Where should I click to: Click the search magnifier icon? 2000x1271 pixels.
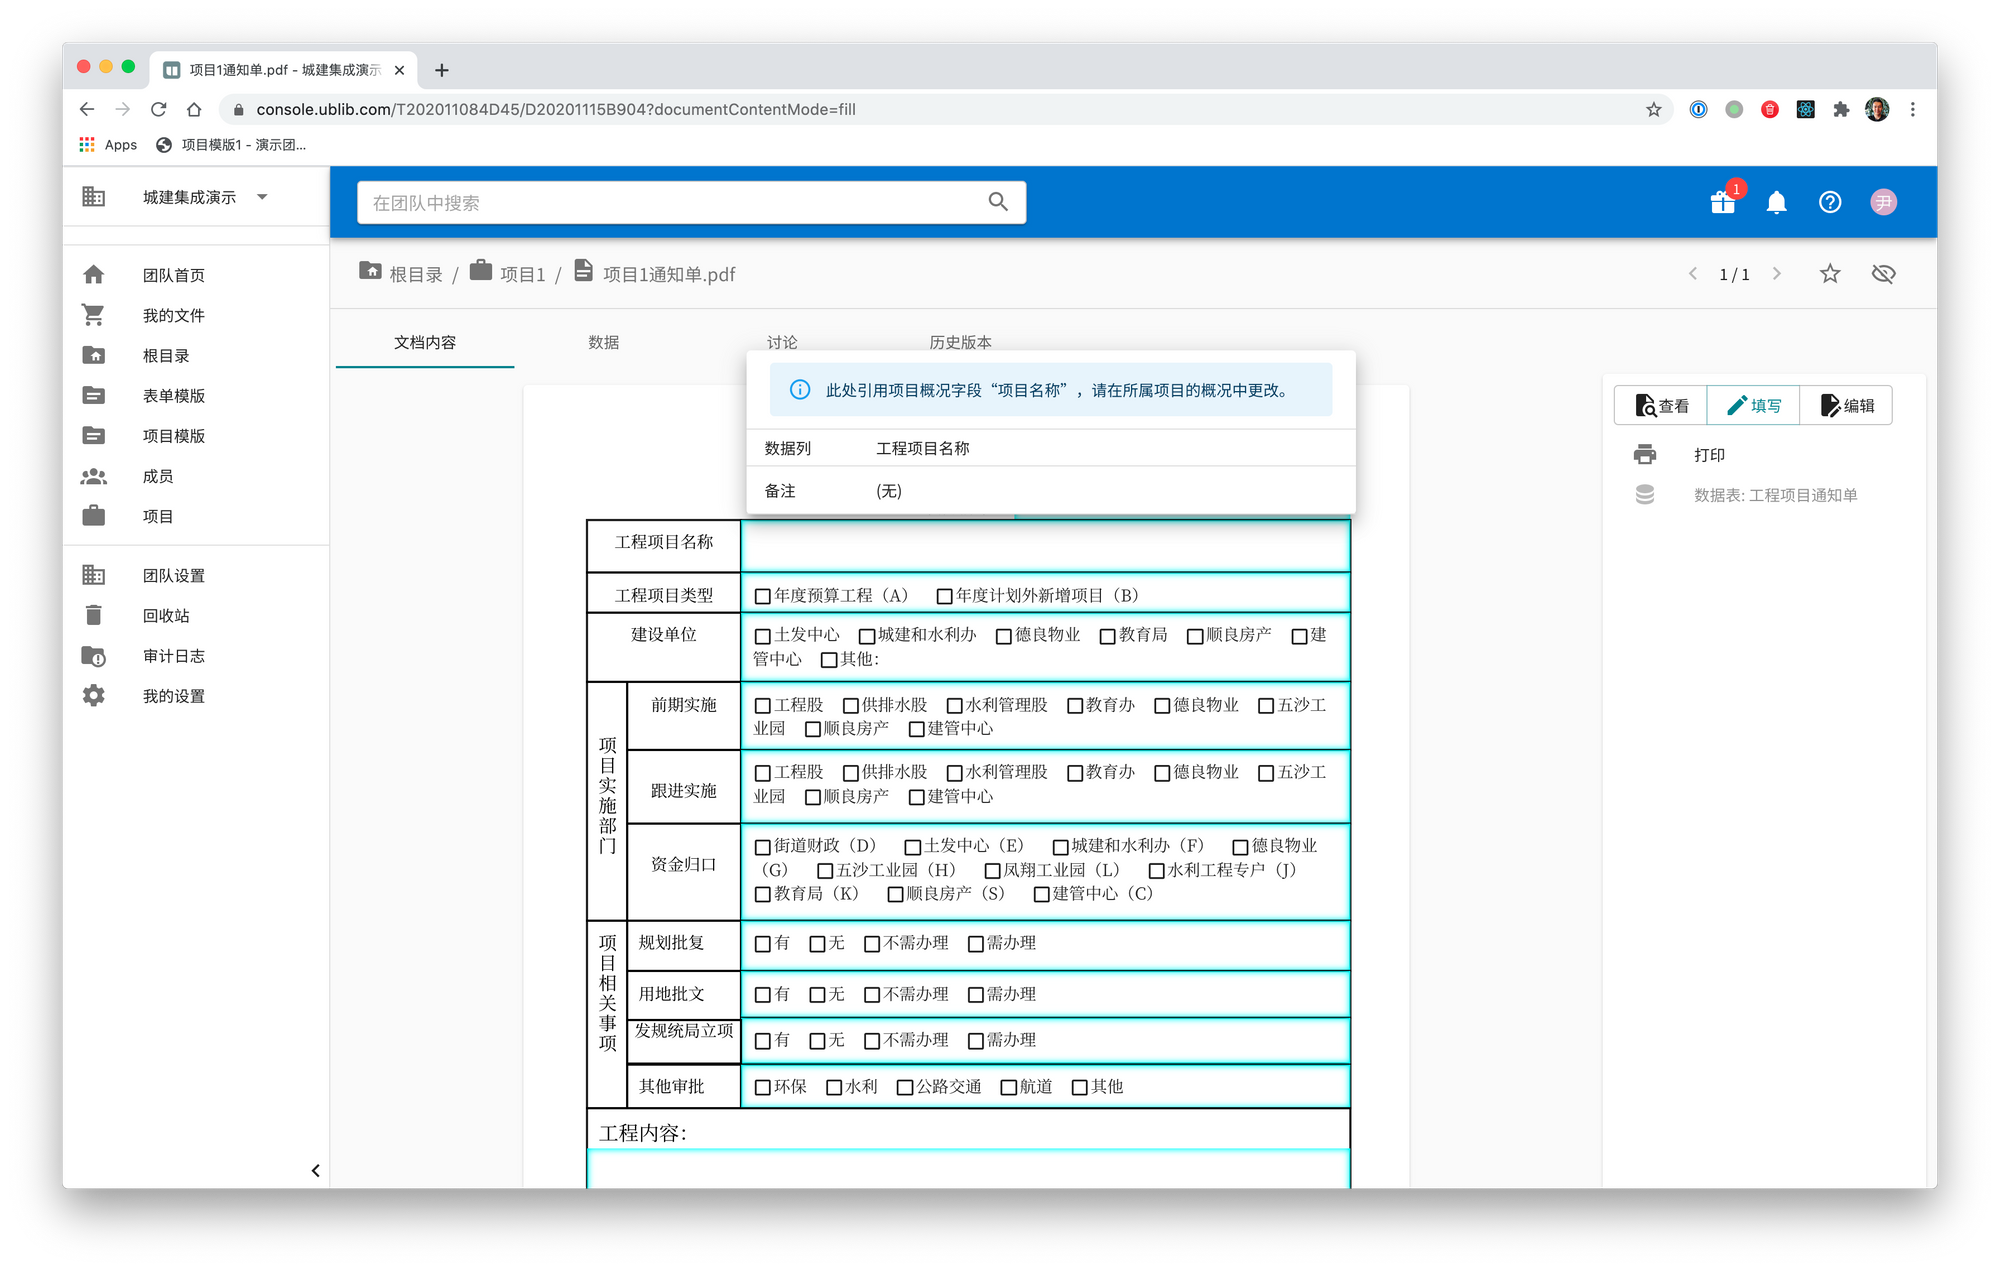pos(997,202)
